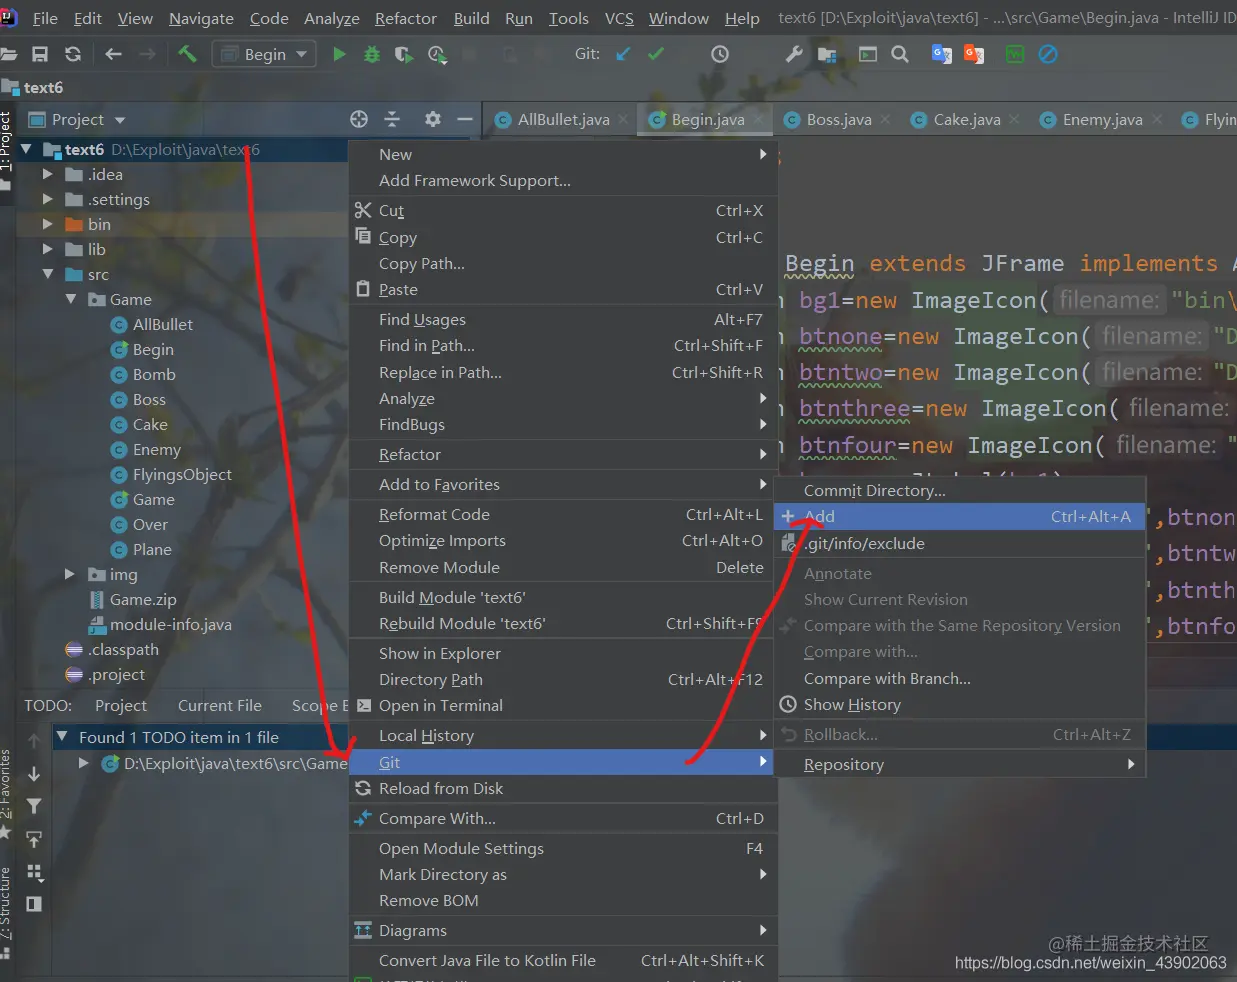Collapse the src folder
This screenshot has height=982, width=1237.
[48, 274]
